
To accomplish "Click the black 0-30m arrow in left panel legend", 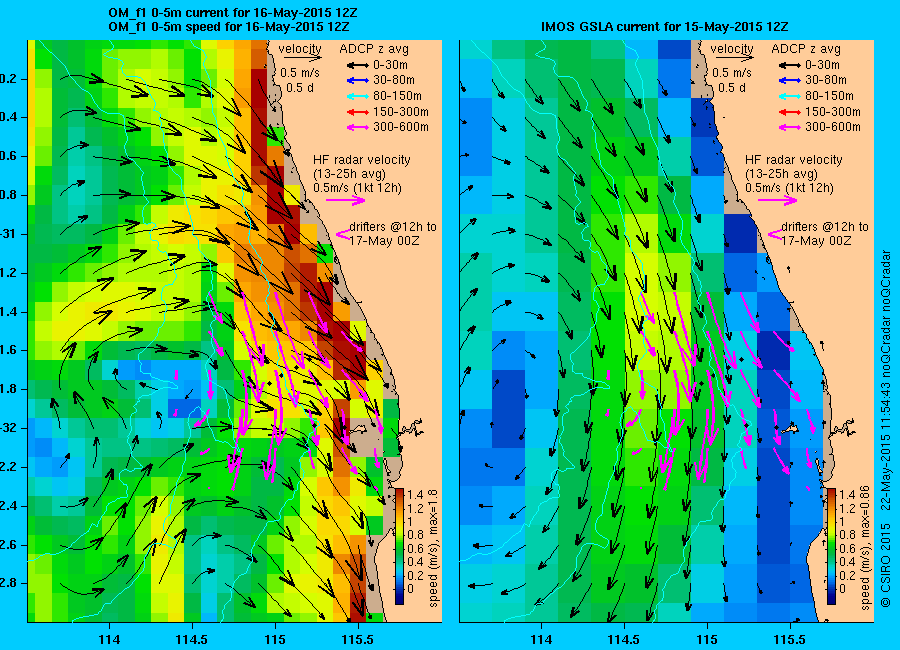I will coord(357,65).
